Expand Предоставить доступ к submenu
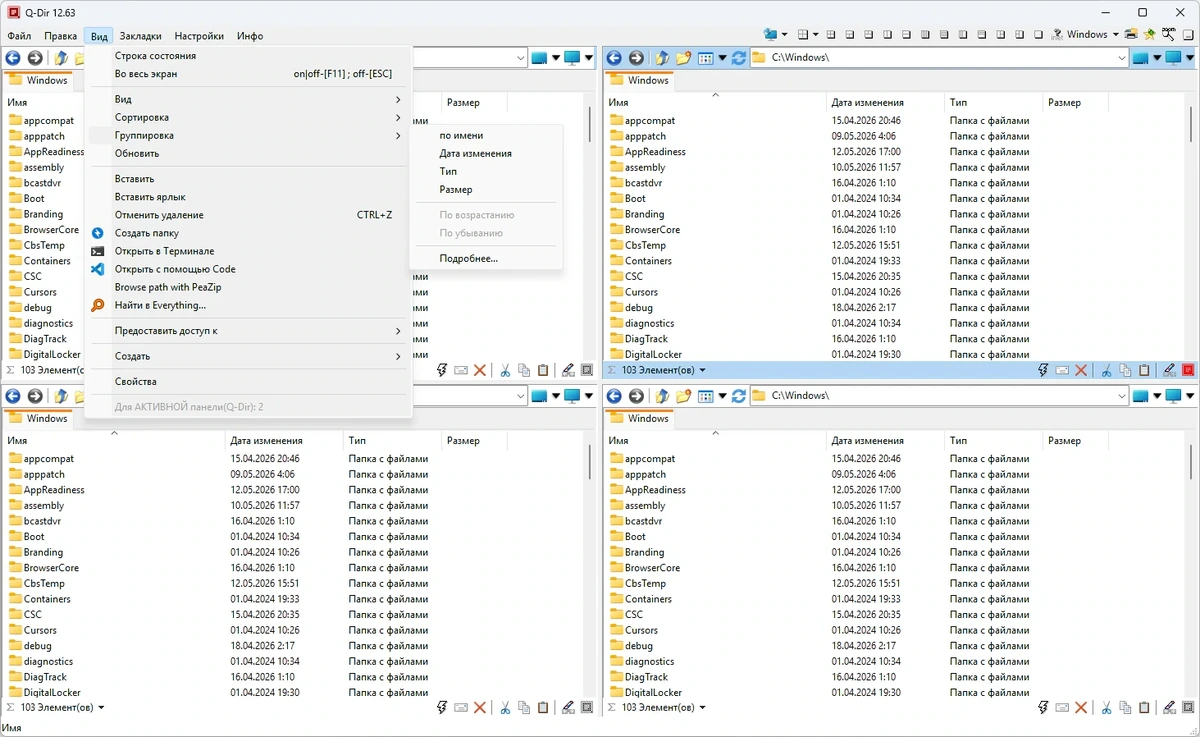 click(x=249, y=330)
